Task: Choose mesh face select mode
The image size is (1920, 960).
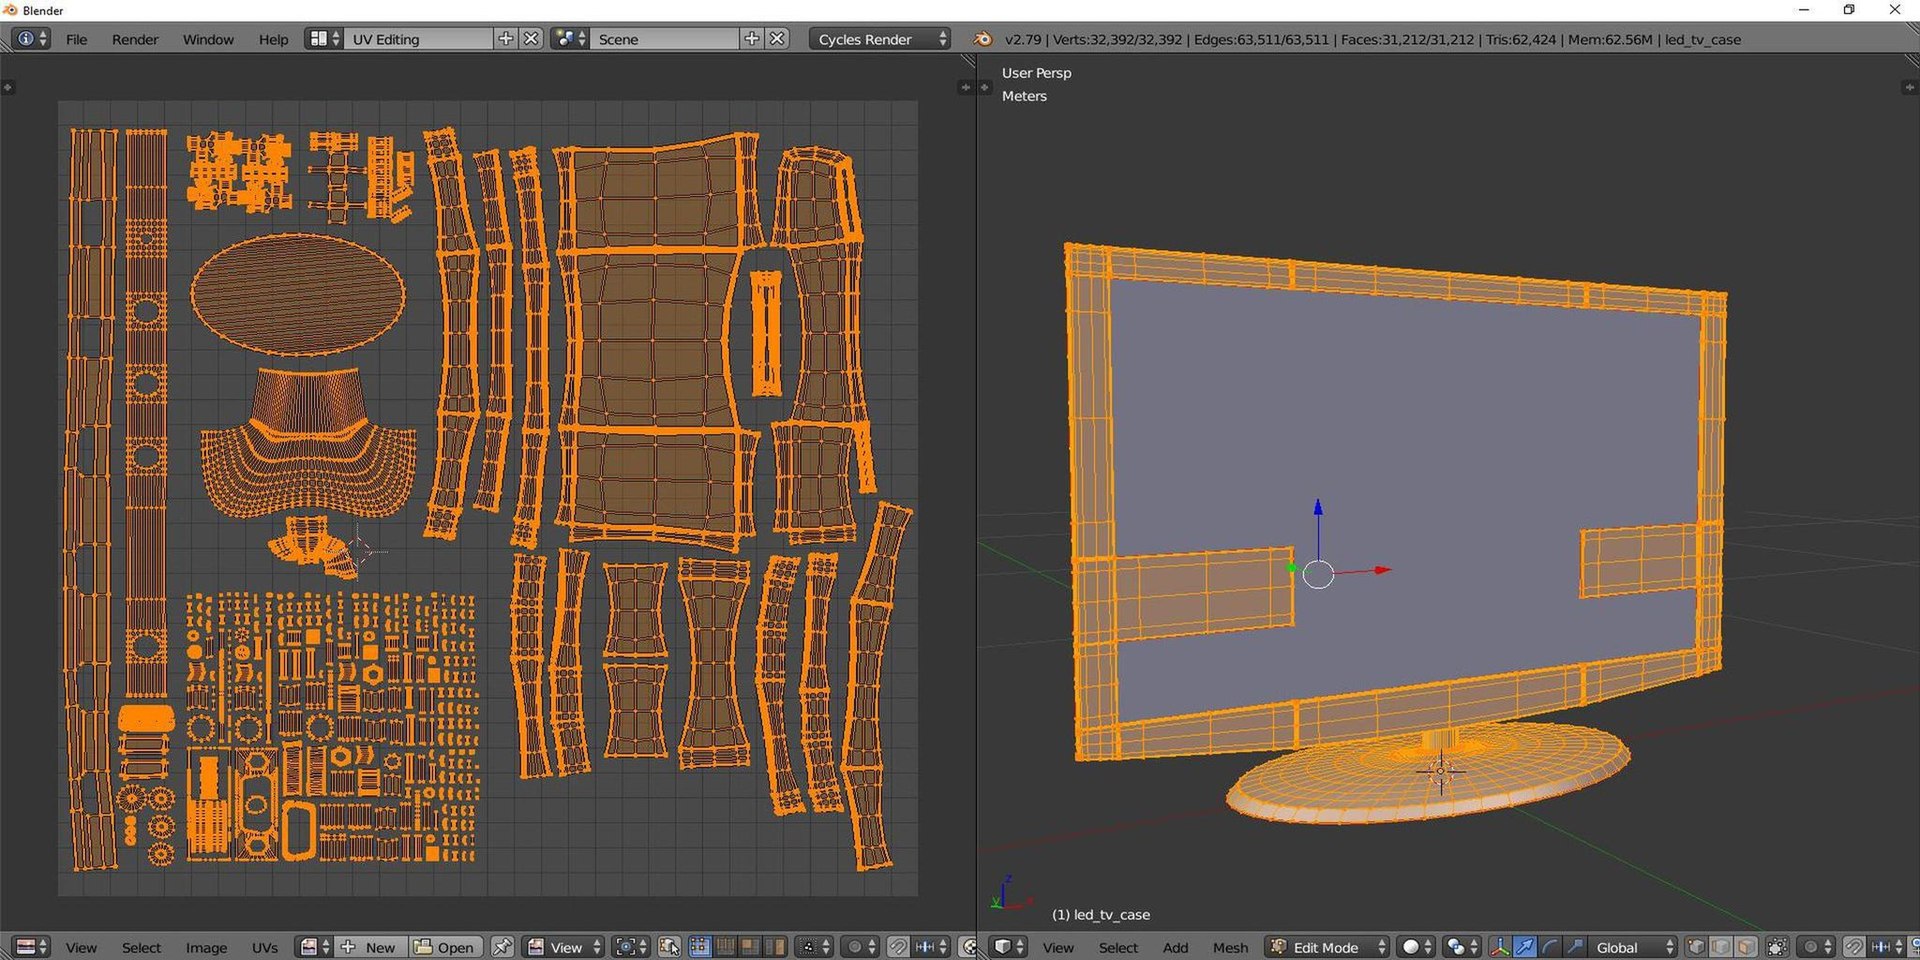Action: (1746, 947)
